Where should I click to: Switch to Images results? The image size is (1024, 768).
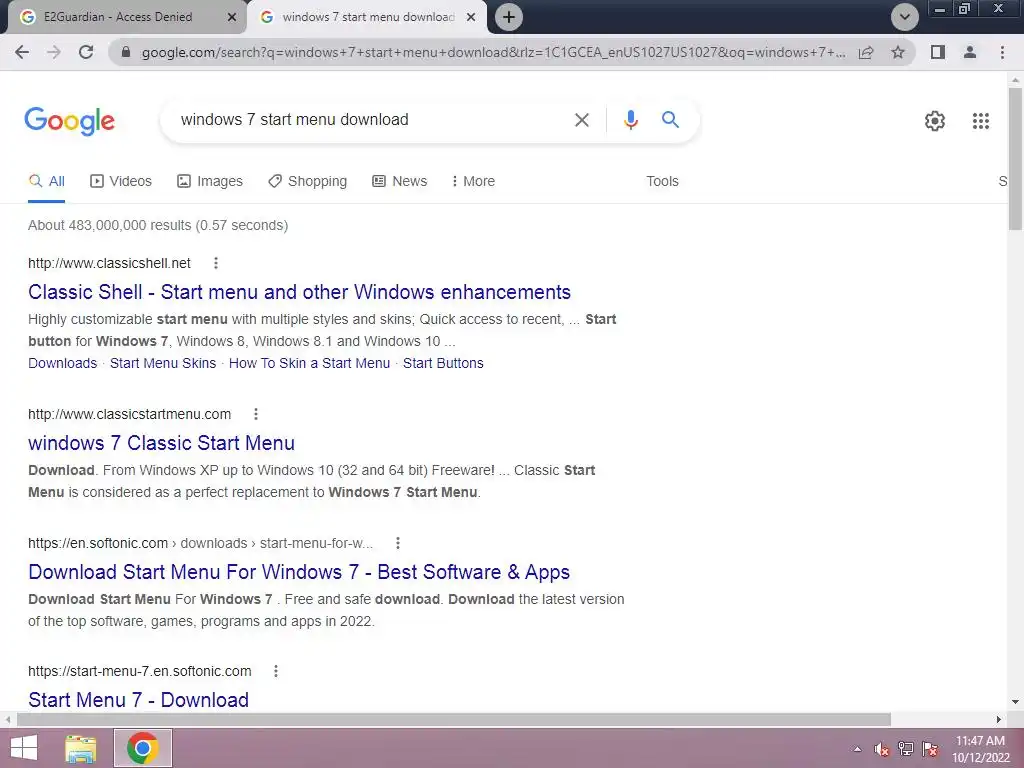210,182
